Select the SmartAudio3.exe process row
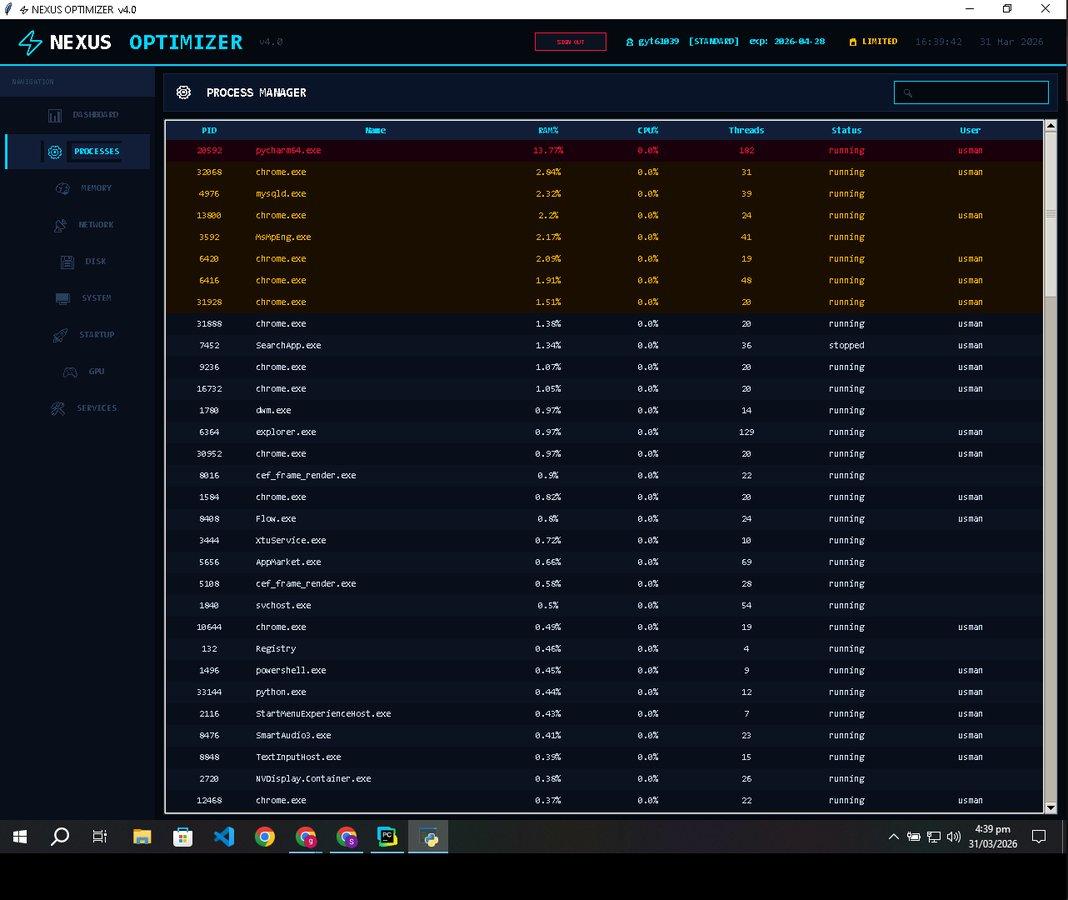This screenshot has width=1068, height=900. coord(604,736)
